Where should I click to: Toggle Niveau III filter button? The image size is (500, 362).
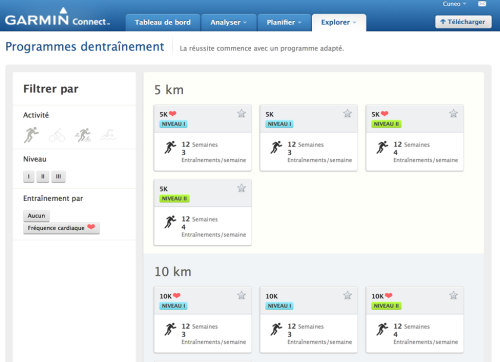58,176
